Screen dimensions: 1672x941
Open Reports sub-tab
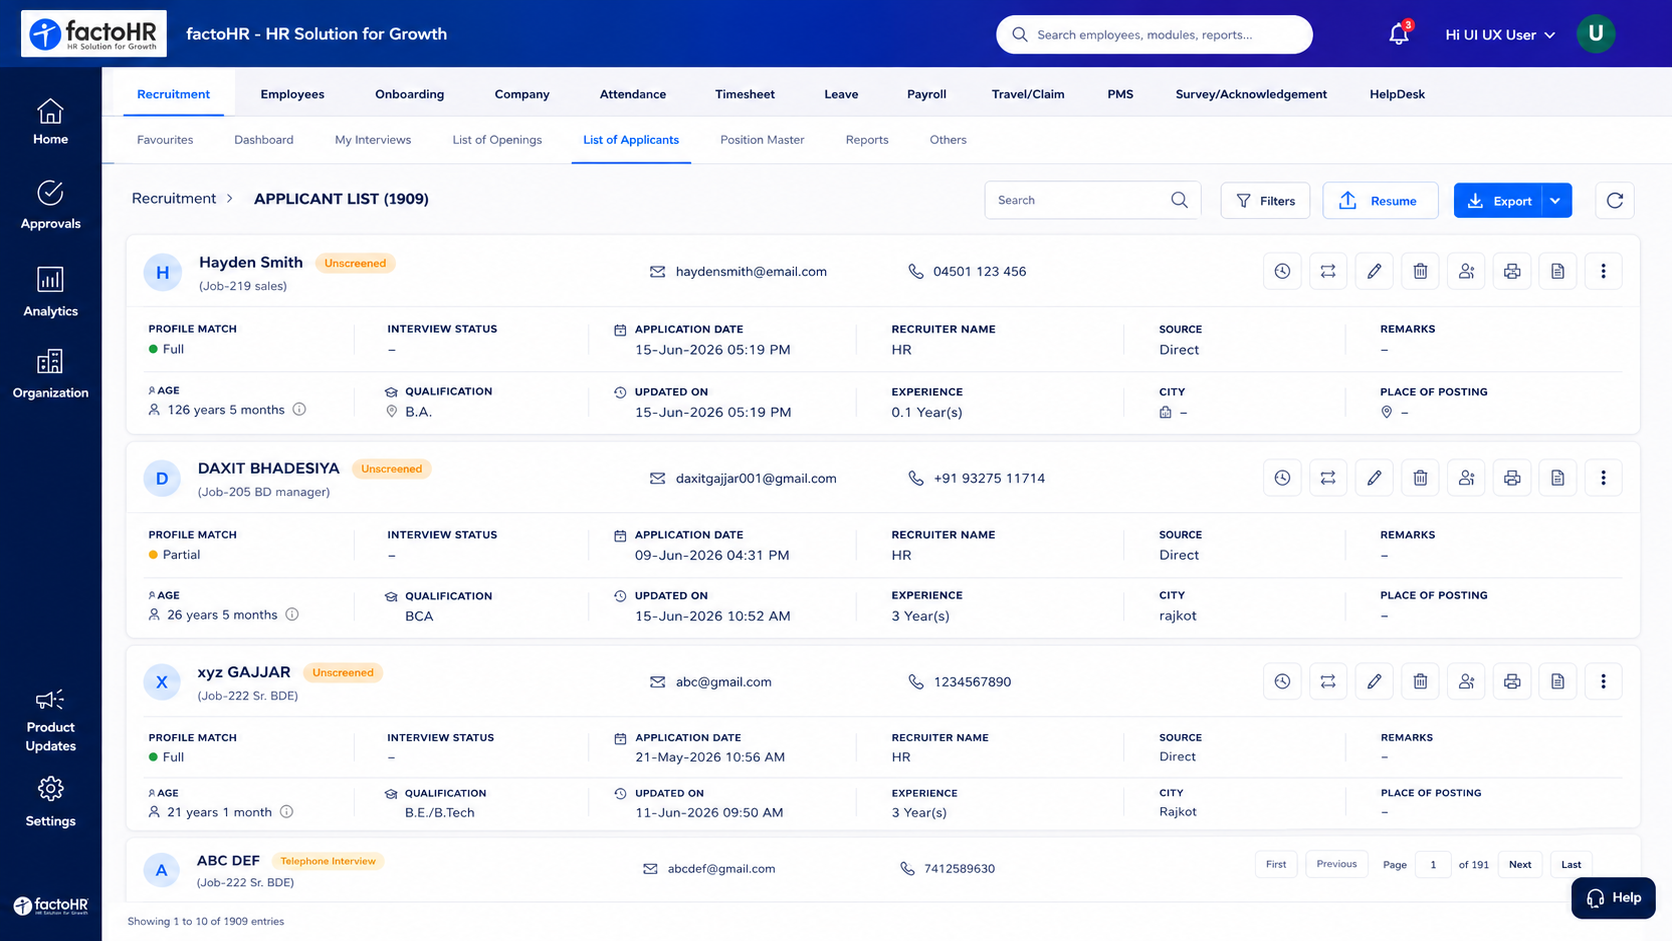click(x=867, y=140)
